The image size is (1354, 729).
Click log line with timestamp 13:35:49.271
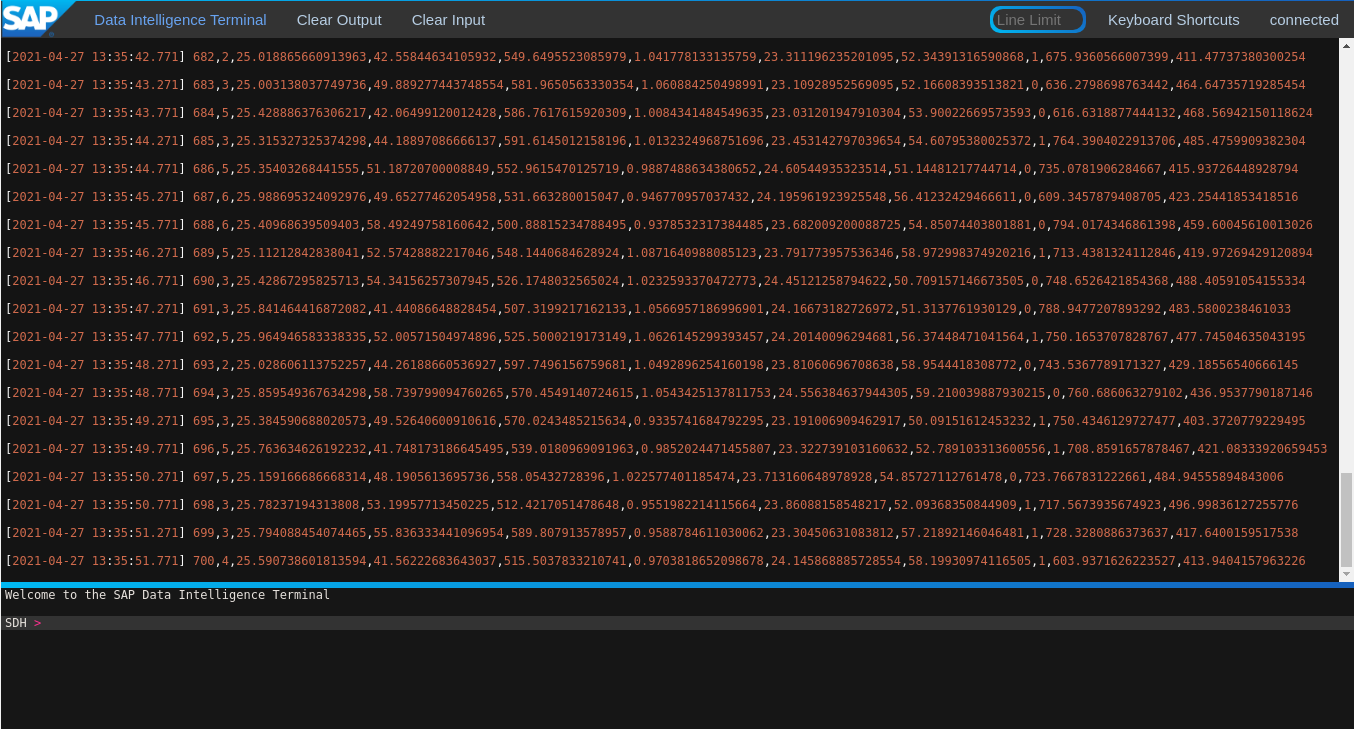click(x=655, y=421)
